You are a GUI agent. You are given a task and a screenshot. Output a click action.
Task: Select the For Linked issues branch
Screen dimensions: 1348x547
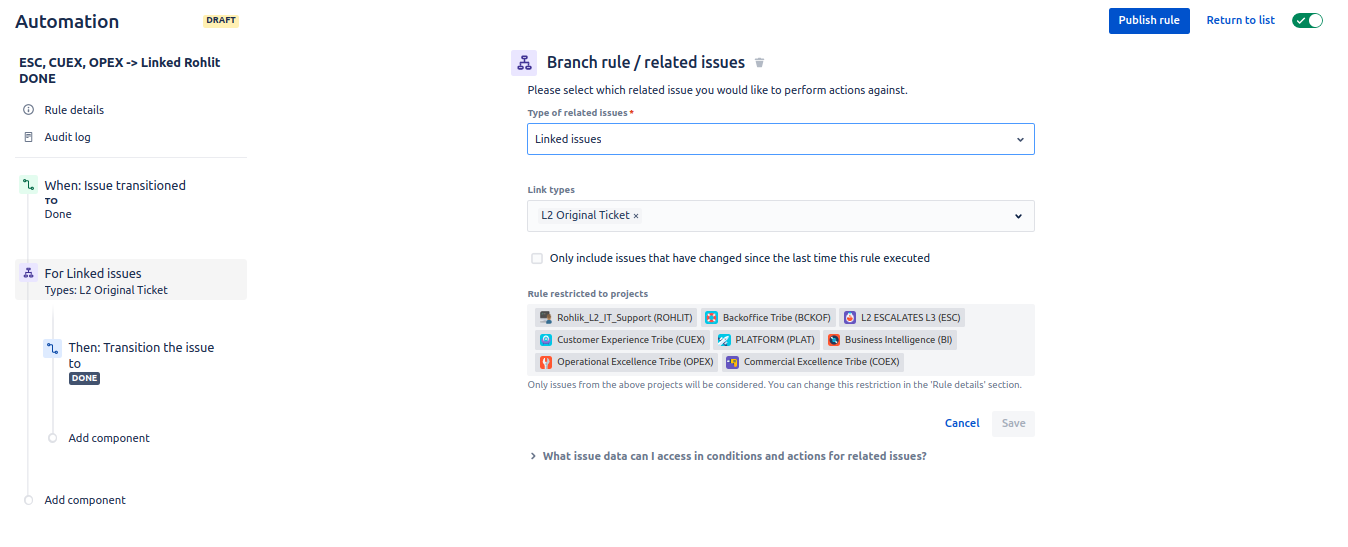(131, 280)
